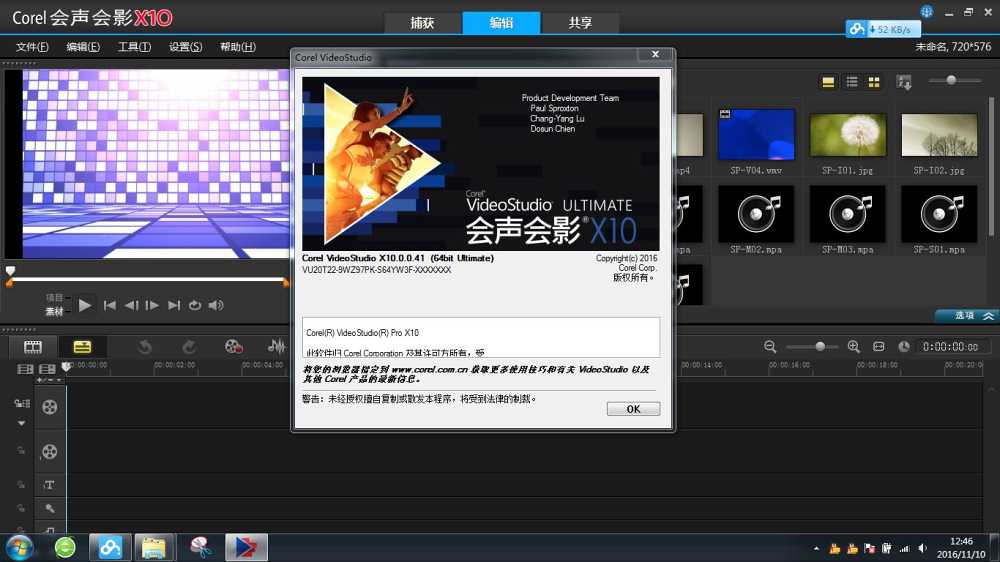The height and width of the screenshot is (562, 1000).
Task: Adjust the timeline zoom slider
Action: click(820, 346)
